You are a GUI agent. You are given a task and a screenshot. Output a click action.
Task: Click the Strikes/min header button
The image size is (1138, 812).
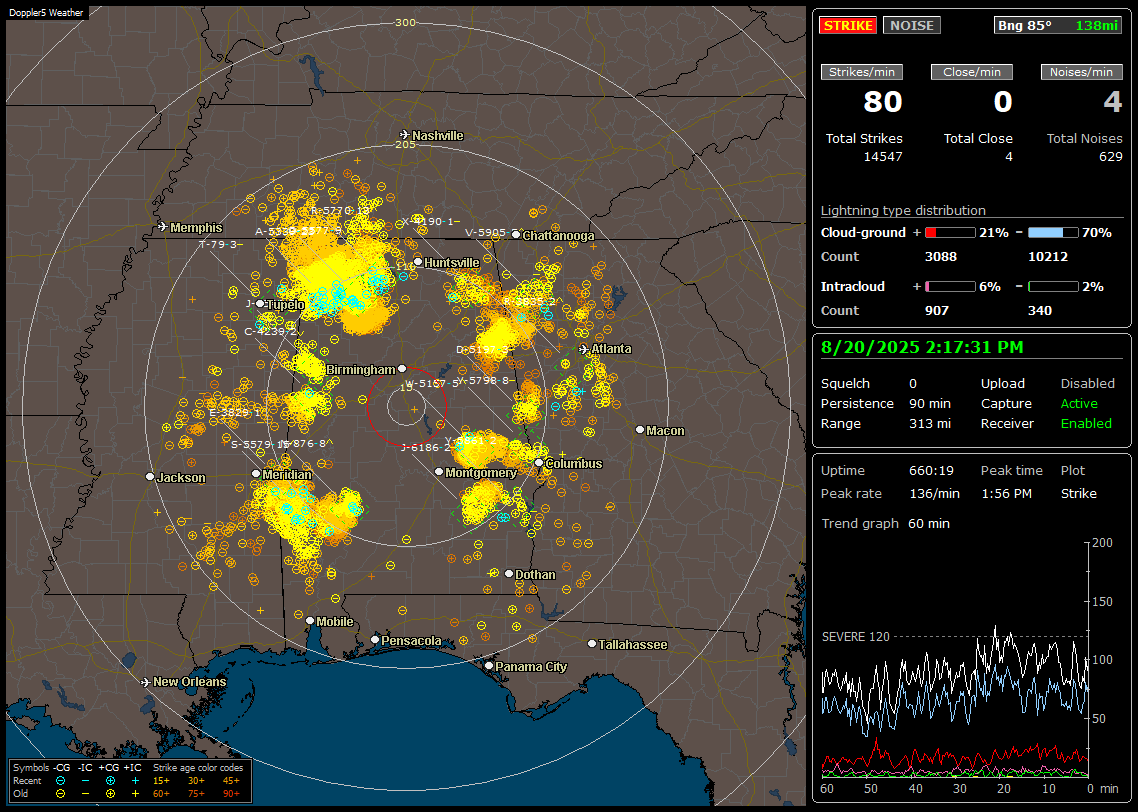coord(861,72)
